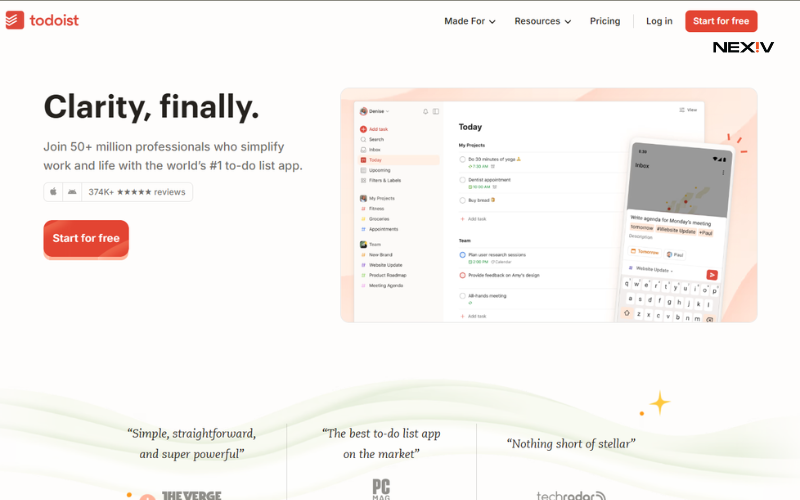Click the Log in link
This screenshot has width=800, height=500.
coord(659,21)
